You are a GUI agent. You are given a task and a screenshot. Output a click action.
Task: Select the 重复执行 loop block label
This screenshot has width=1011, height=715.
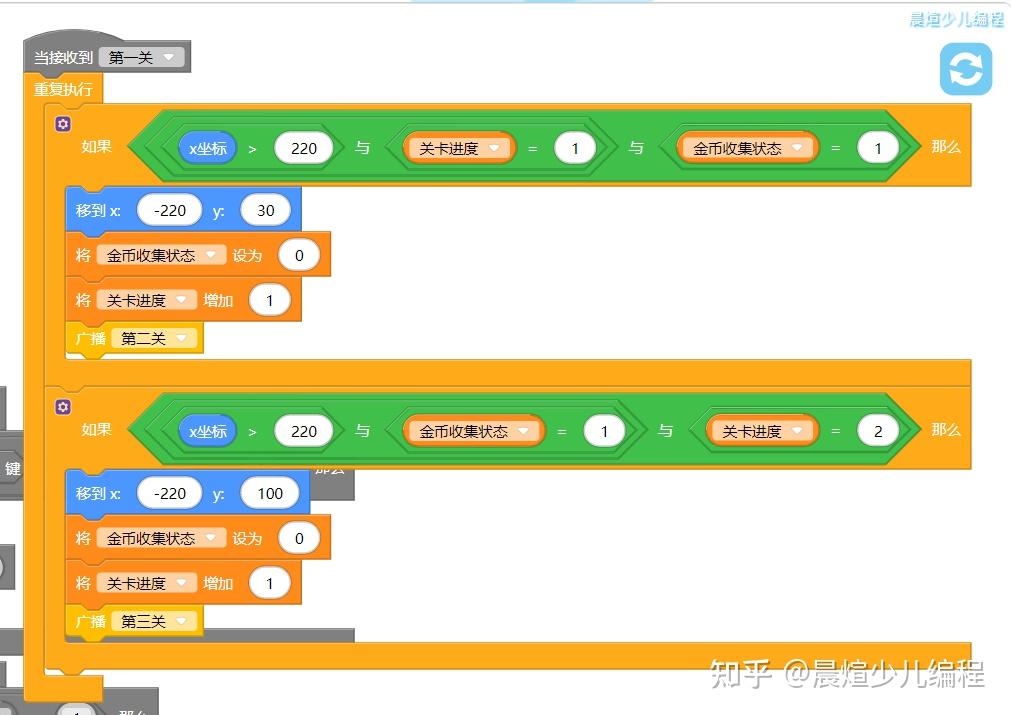coord(63,89)
